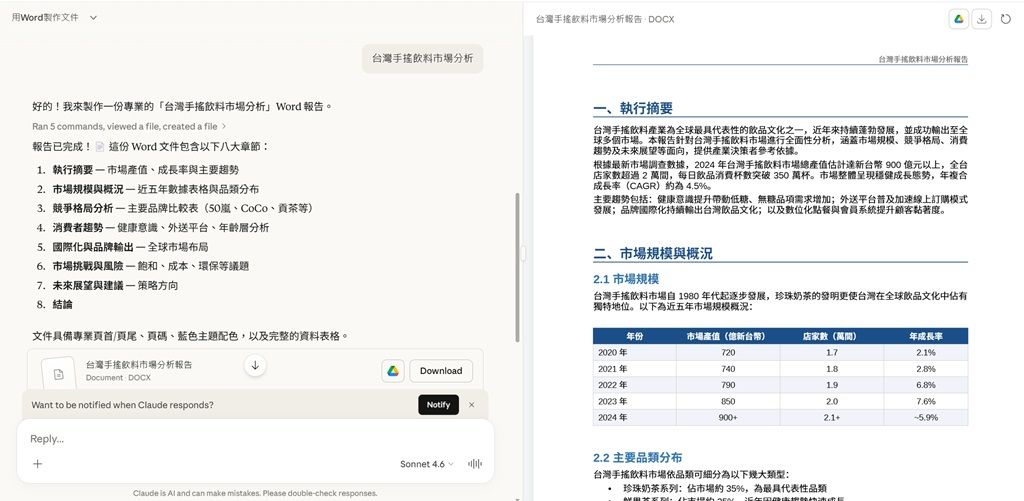The height and width of the screenshot is (501, 1024).
Task: Click the Notify button
Action: tap(438, 405)
